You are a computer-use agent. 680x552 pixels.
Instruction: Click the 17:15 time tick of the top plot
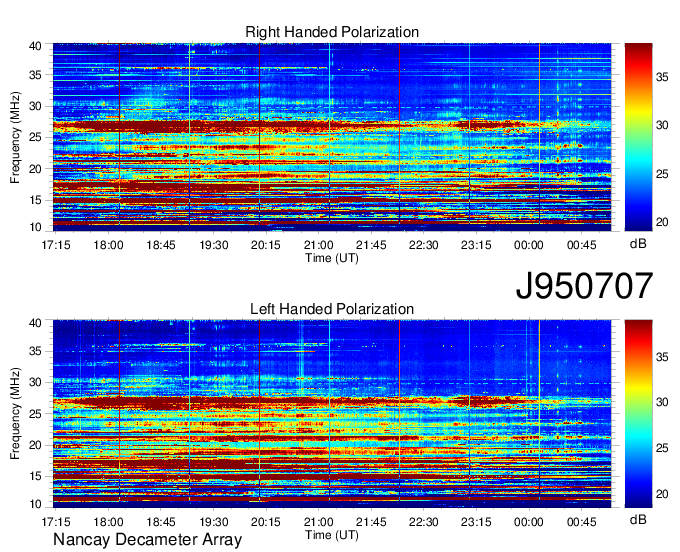(x=56, y=245)
